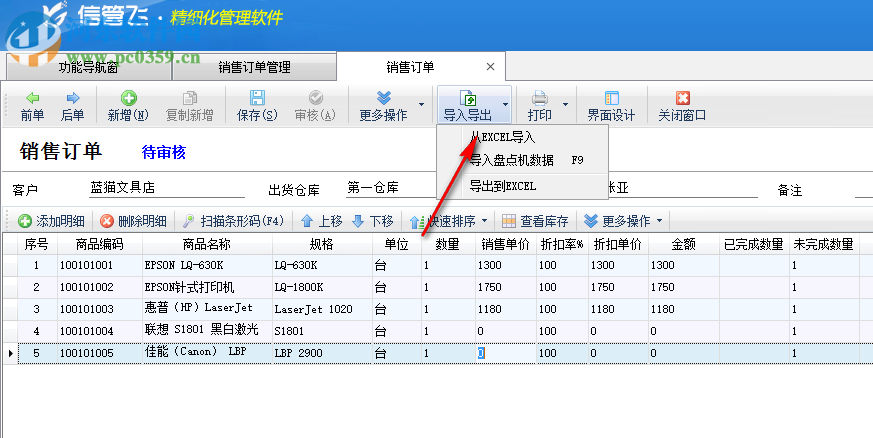Open 界面设计 layout designer
Viewport: 873px width, 438px height.
(x=611, y=106)
